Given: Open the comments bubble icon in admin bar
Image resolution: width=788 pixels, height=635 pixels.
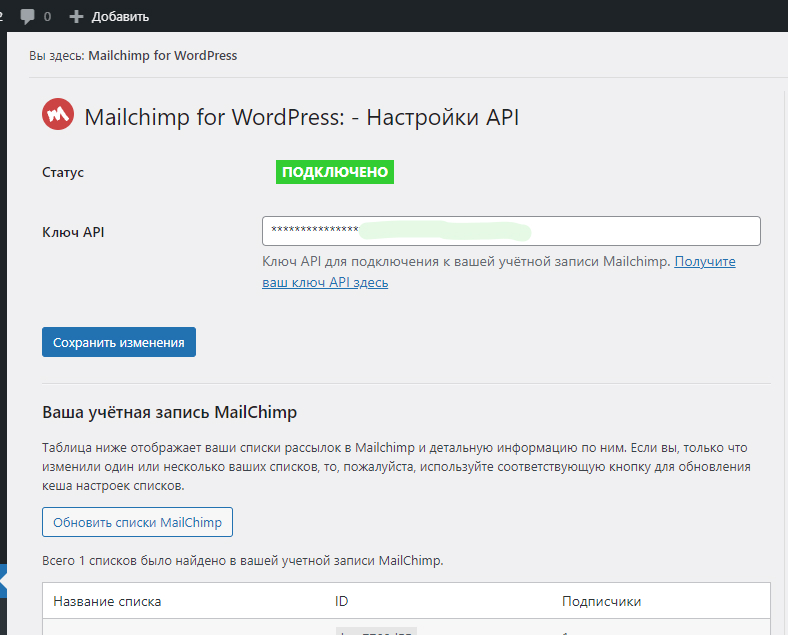Looking at the screenshot, I should pos(28,17).
